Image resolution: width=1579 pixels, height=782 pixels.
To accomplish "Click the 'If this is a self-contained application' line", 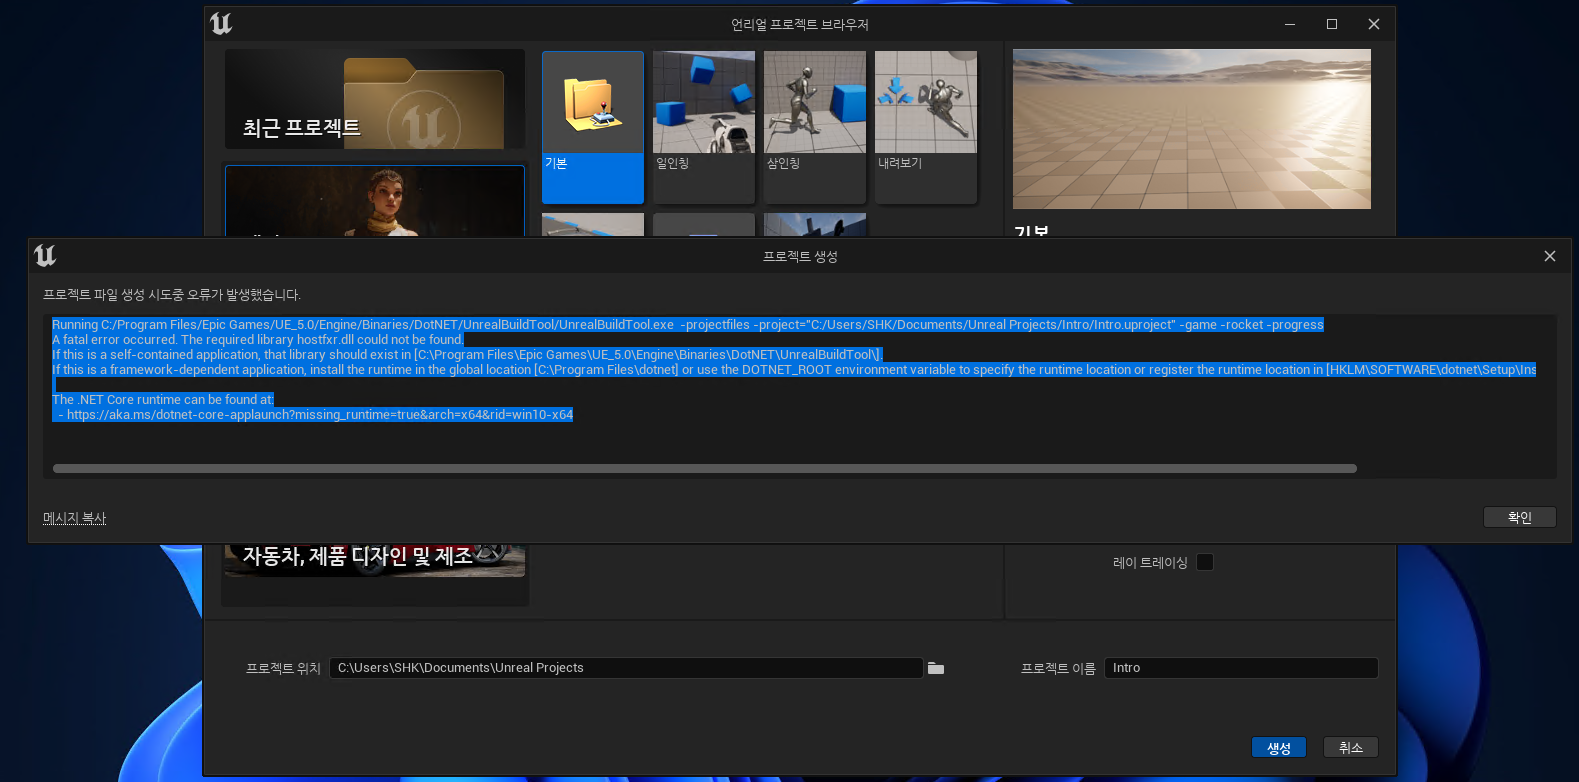I will pyautogui.click(x=467, y=355).
